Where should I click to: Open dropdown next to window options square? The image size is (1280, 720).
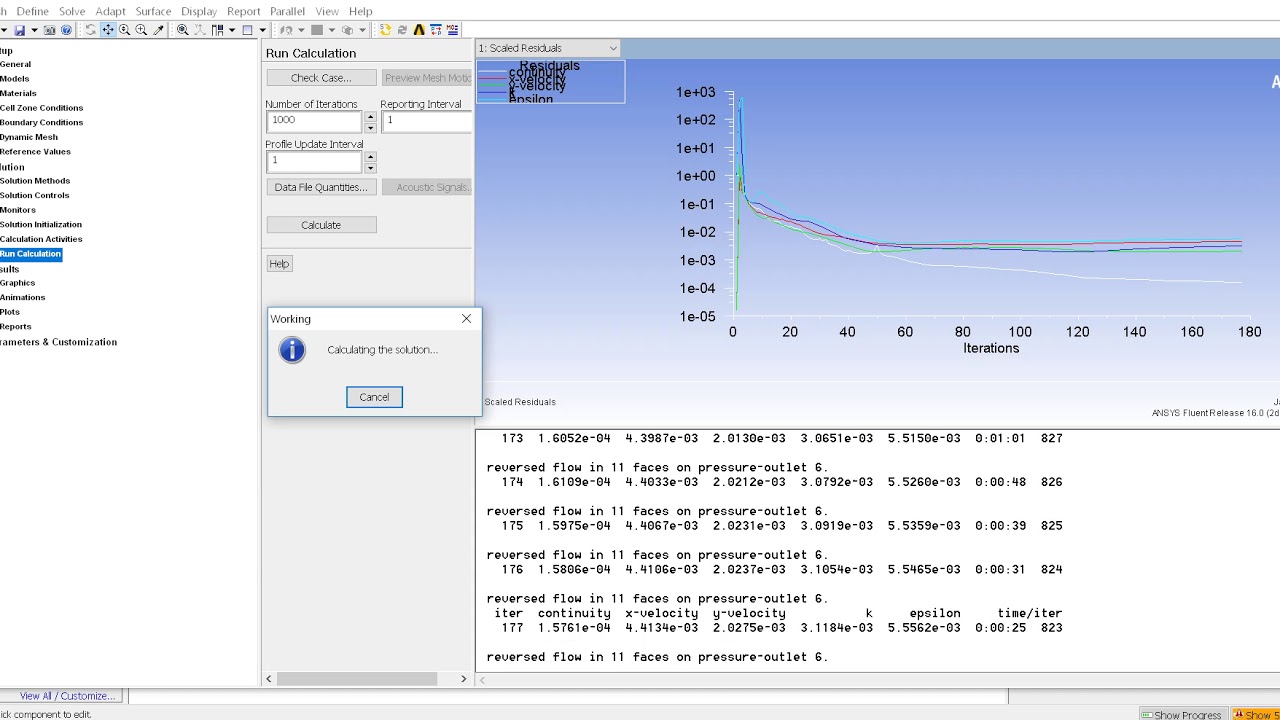tap(262, 30)
